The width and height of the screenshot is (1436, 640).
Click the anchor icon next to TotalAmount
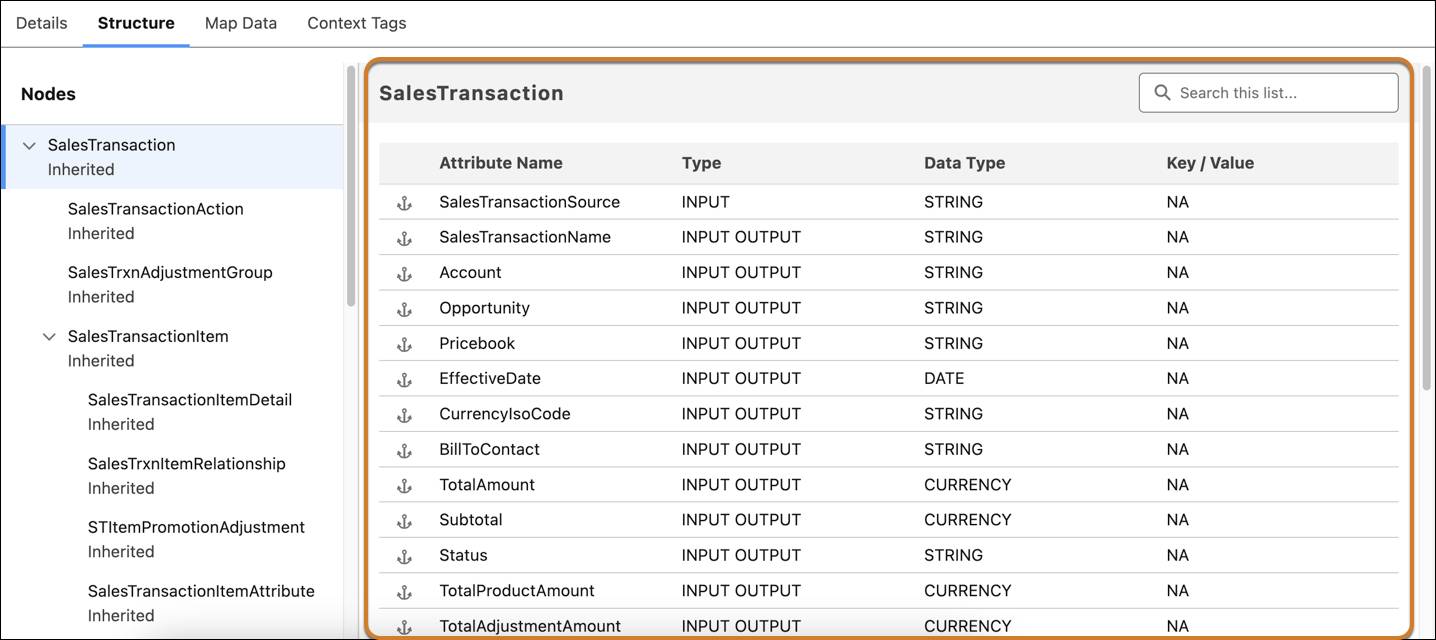click(404, 484)
